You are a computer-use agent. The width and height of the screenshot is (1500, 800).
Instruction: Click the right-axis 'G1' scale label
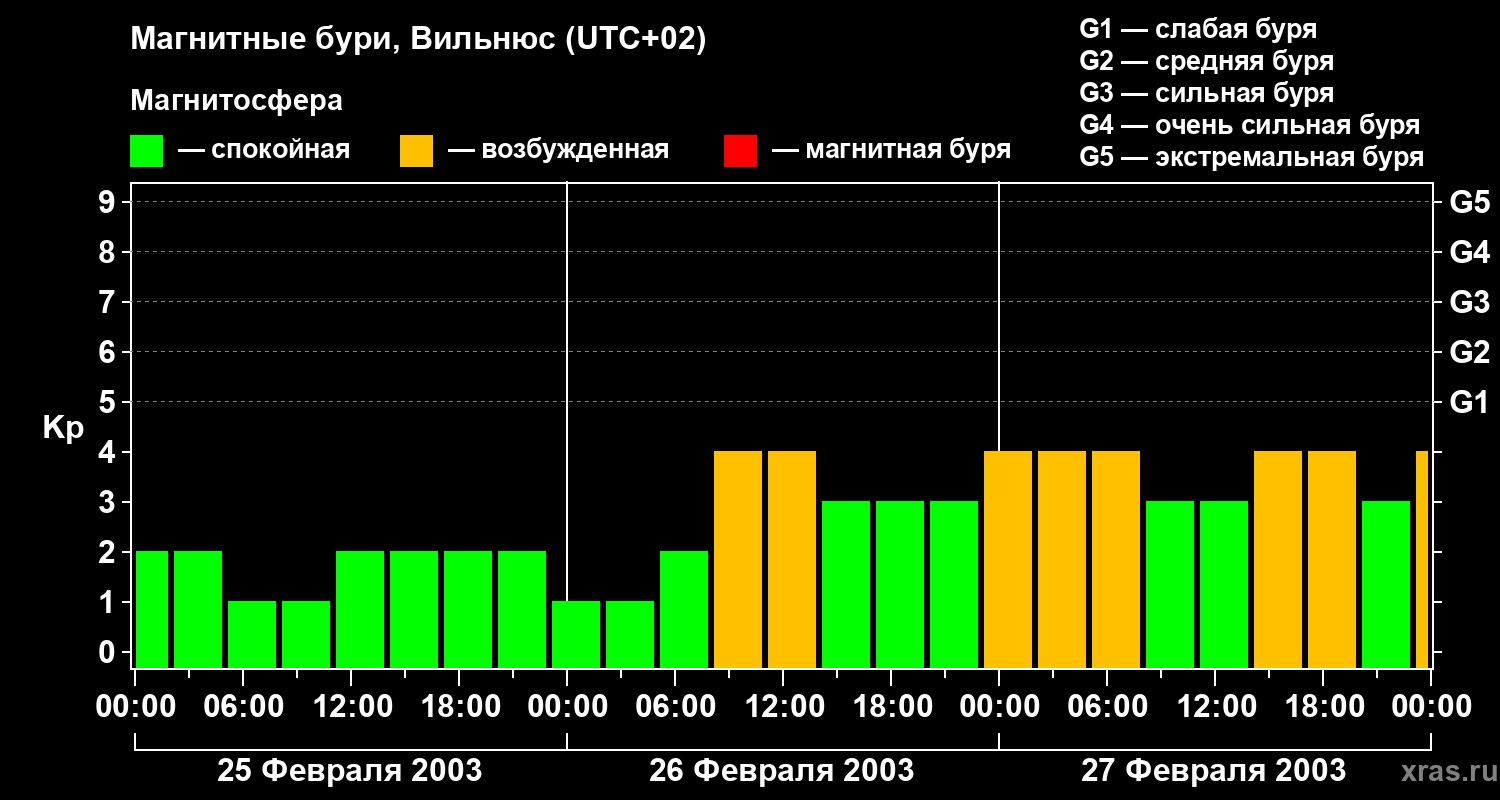1469,402
